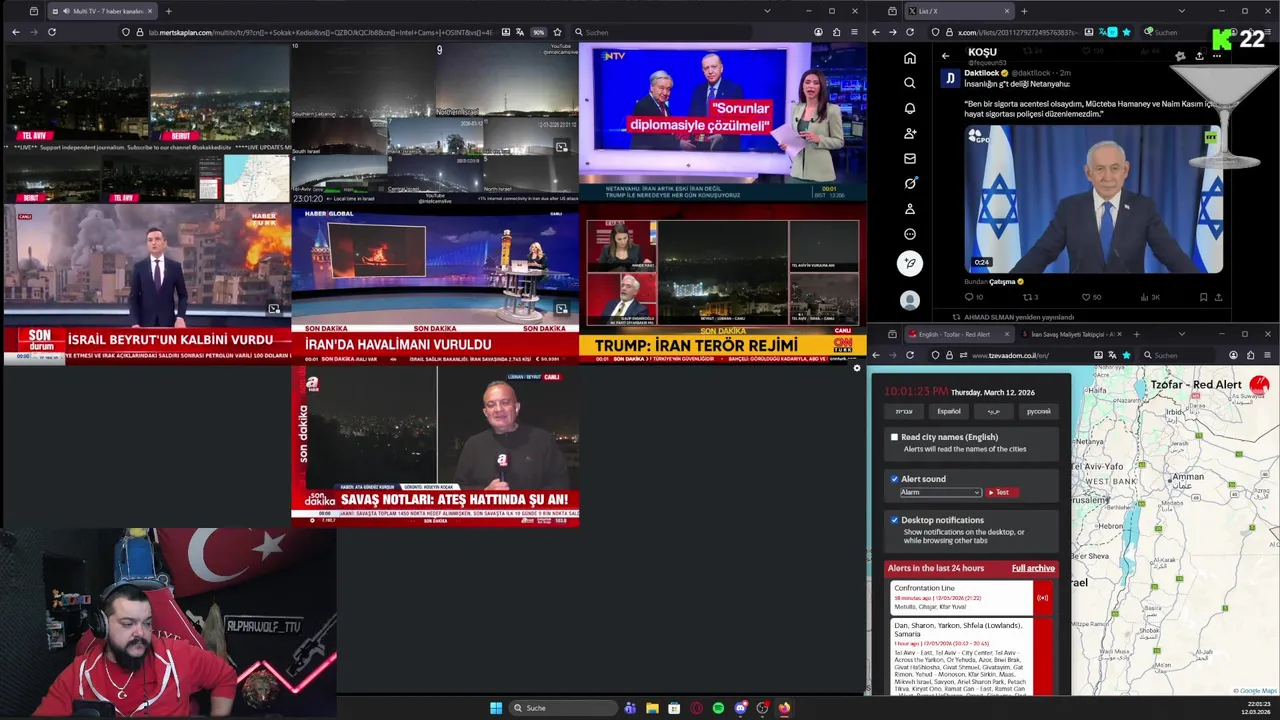
Task: Switch to English - Tzofar - Red Alert tab
Action: [959, 334]
